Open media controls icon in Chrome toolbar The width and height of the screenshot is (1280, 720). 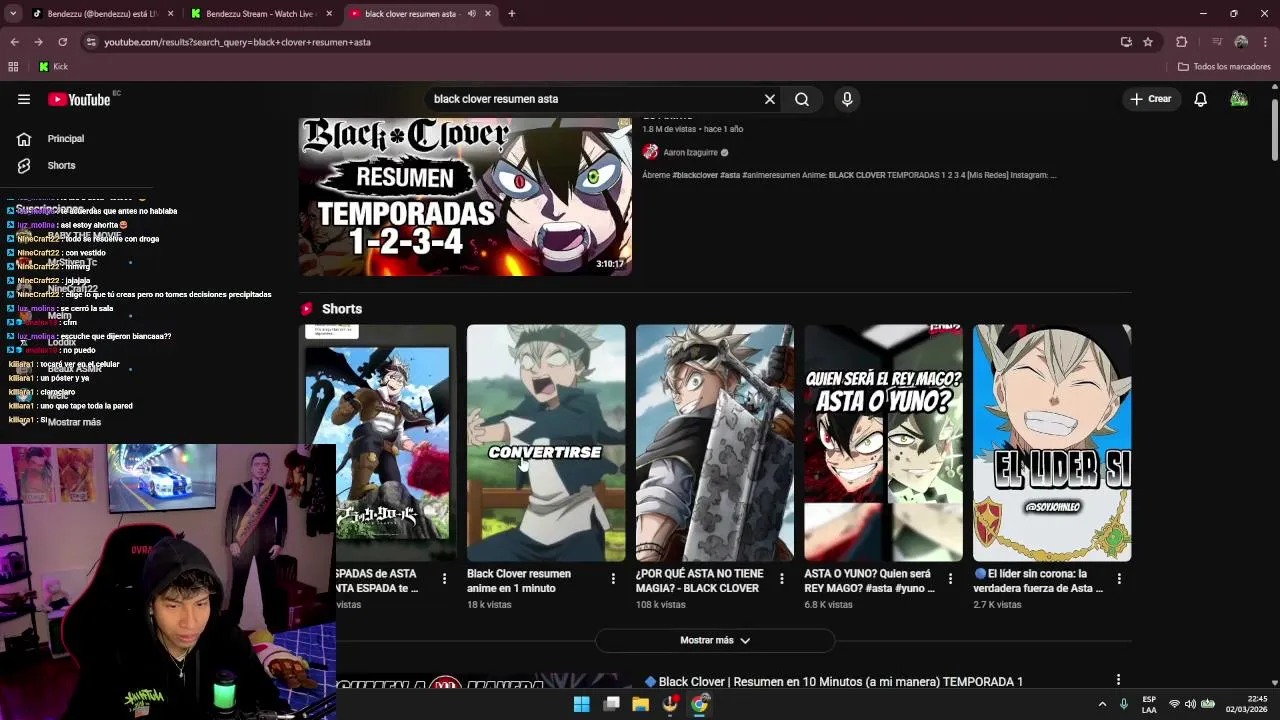(x=1217, y=42)
